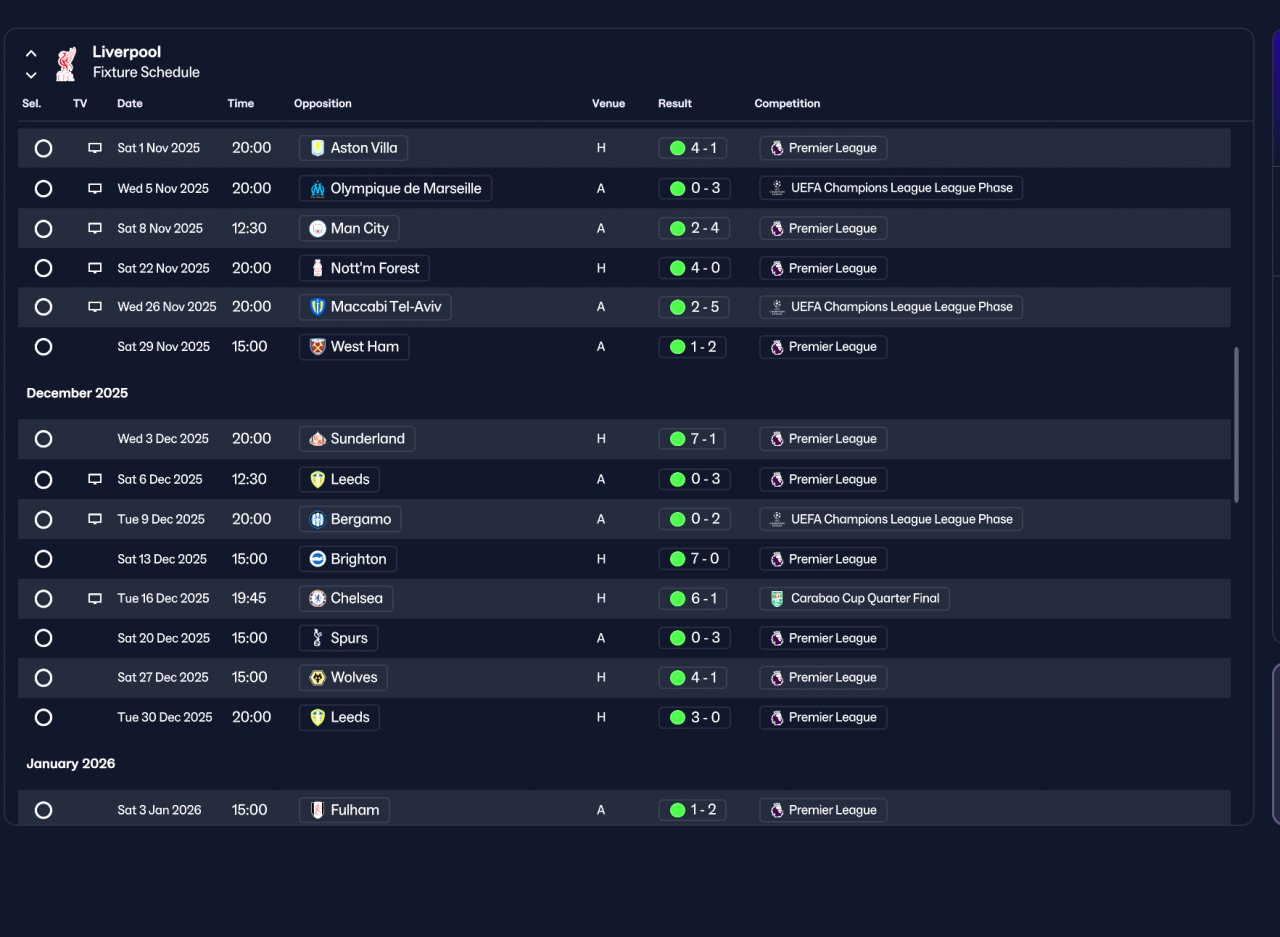The width and height of the screenshot is (1280, 937).
Task: Click the green result indicator for Spurs match
Action: tap(677, 638)
